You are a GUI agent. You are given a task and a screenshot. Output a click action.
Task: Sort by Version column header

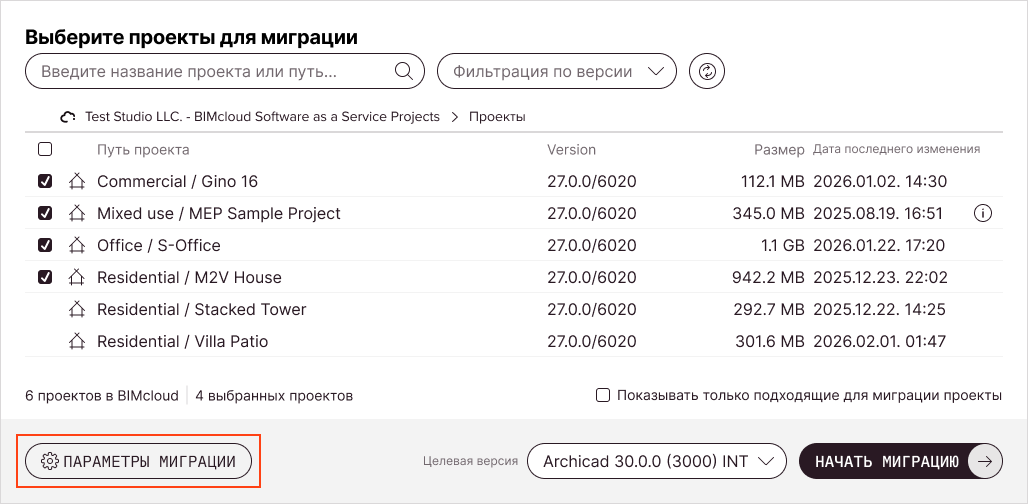572,149
